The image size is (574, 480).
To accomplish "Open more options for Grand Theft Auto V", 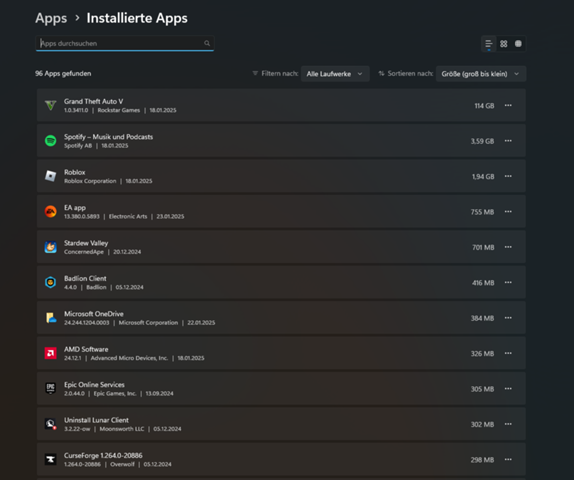I will pyautogui.click(x=508, y=105).
